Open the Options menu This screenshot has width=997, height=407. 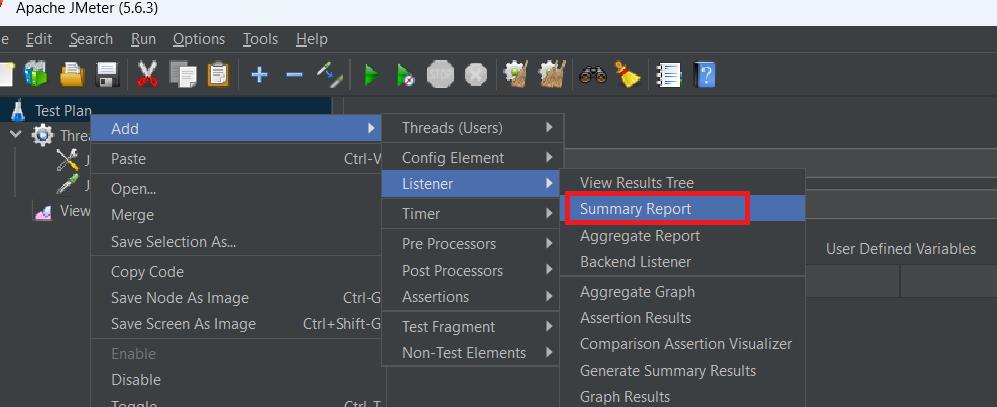click(198, 39)
